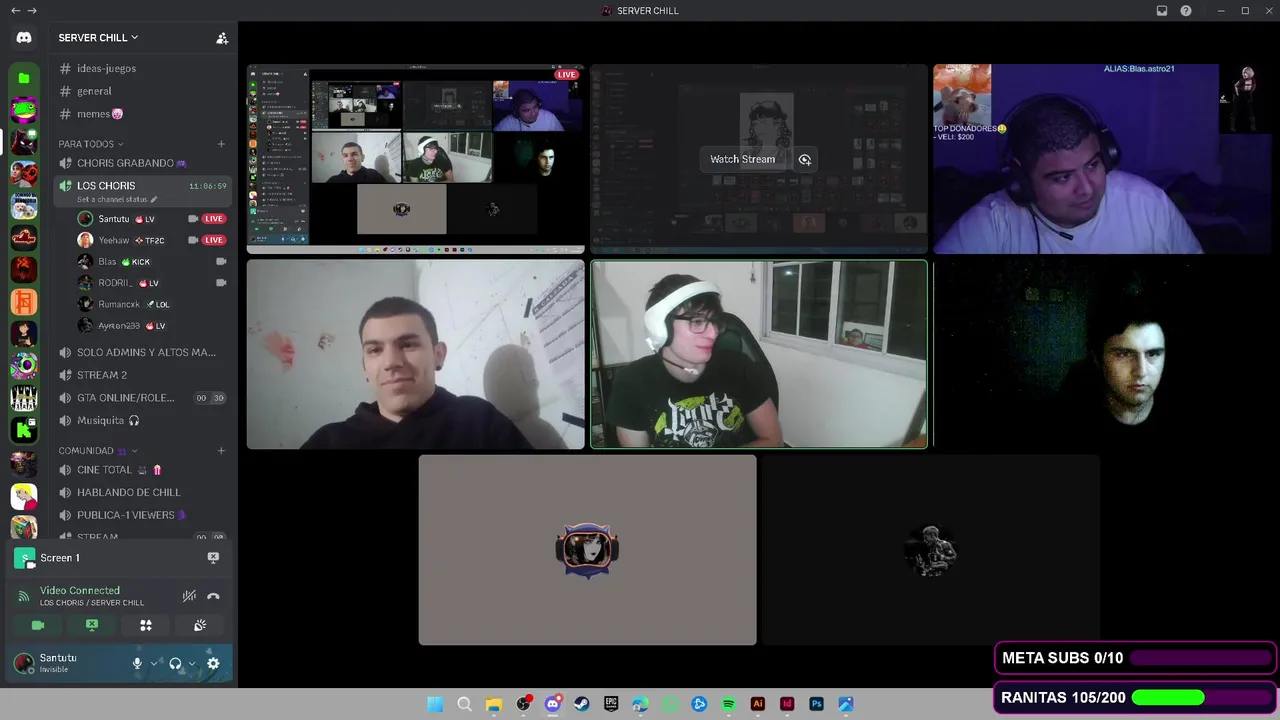Set a channel status link
The height and width of the screenshot is (720, 1280).
point(117,199)
